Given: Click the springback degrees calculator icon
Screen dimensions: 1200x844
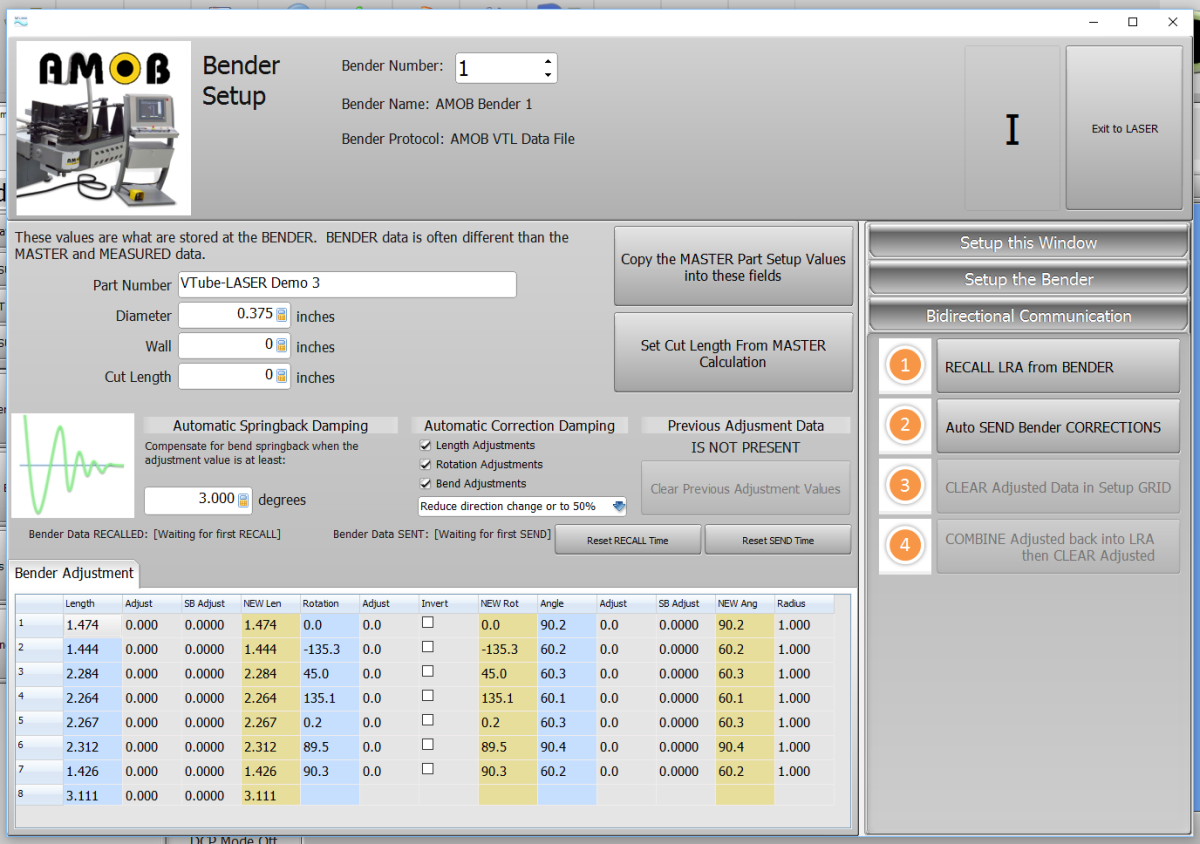Looking at the screenshot, I should 243,499.
